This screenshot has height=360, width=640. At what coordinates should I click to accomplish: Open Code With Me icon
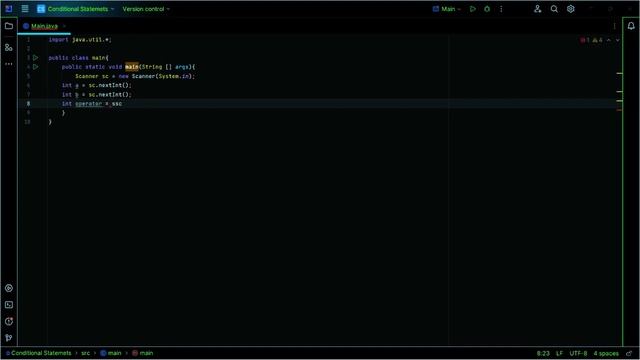(538, 9)
